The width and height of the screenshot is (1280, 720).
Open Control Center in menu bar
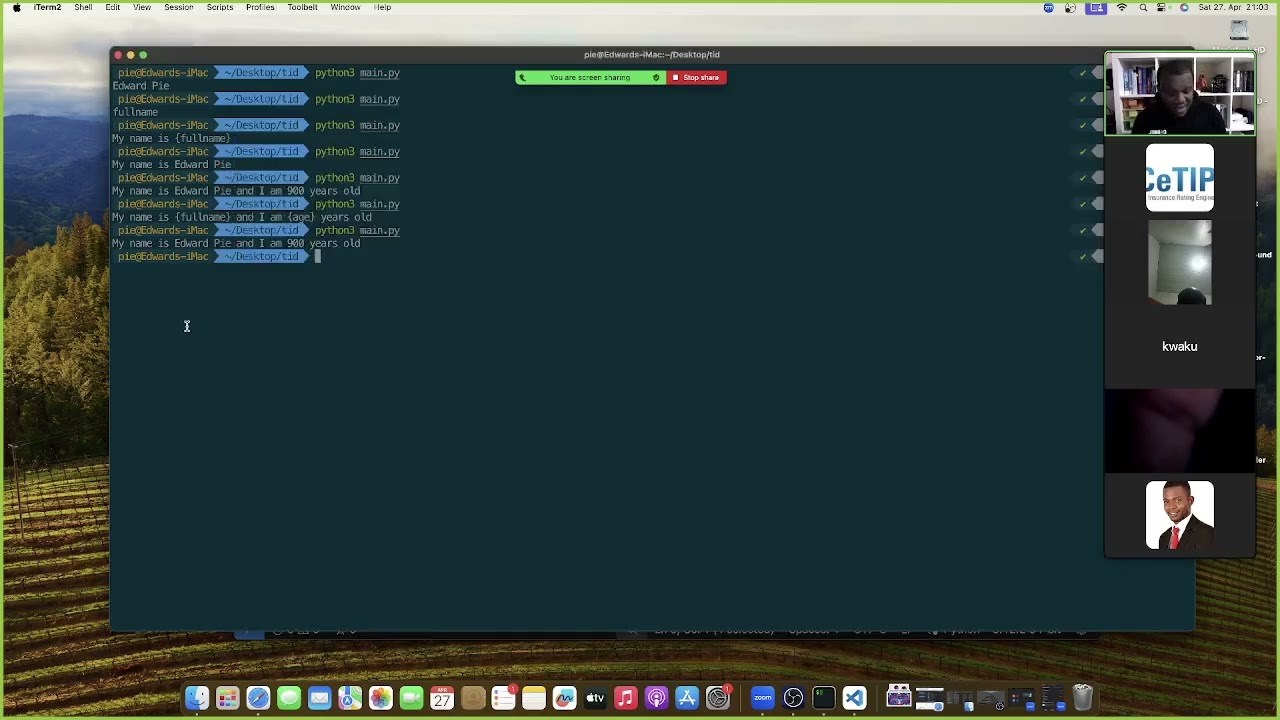(x=1162, y=7)
